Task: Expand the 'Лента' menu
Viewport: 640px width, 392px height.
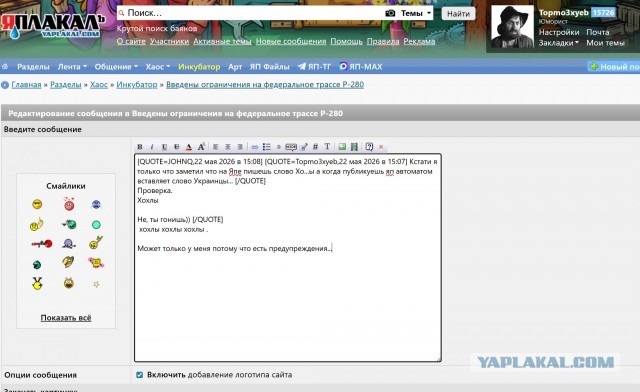Action: (x=72, y=67)
